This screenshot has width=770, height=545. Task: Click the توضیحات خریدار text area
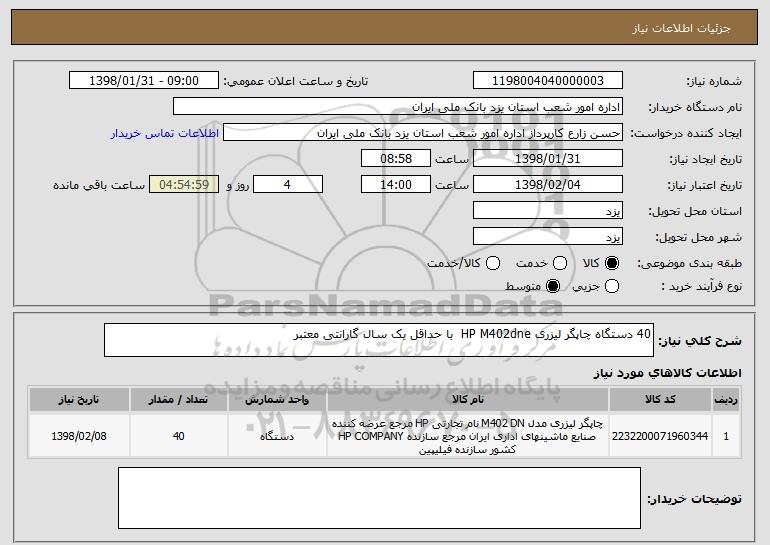(379, 498)
